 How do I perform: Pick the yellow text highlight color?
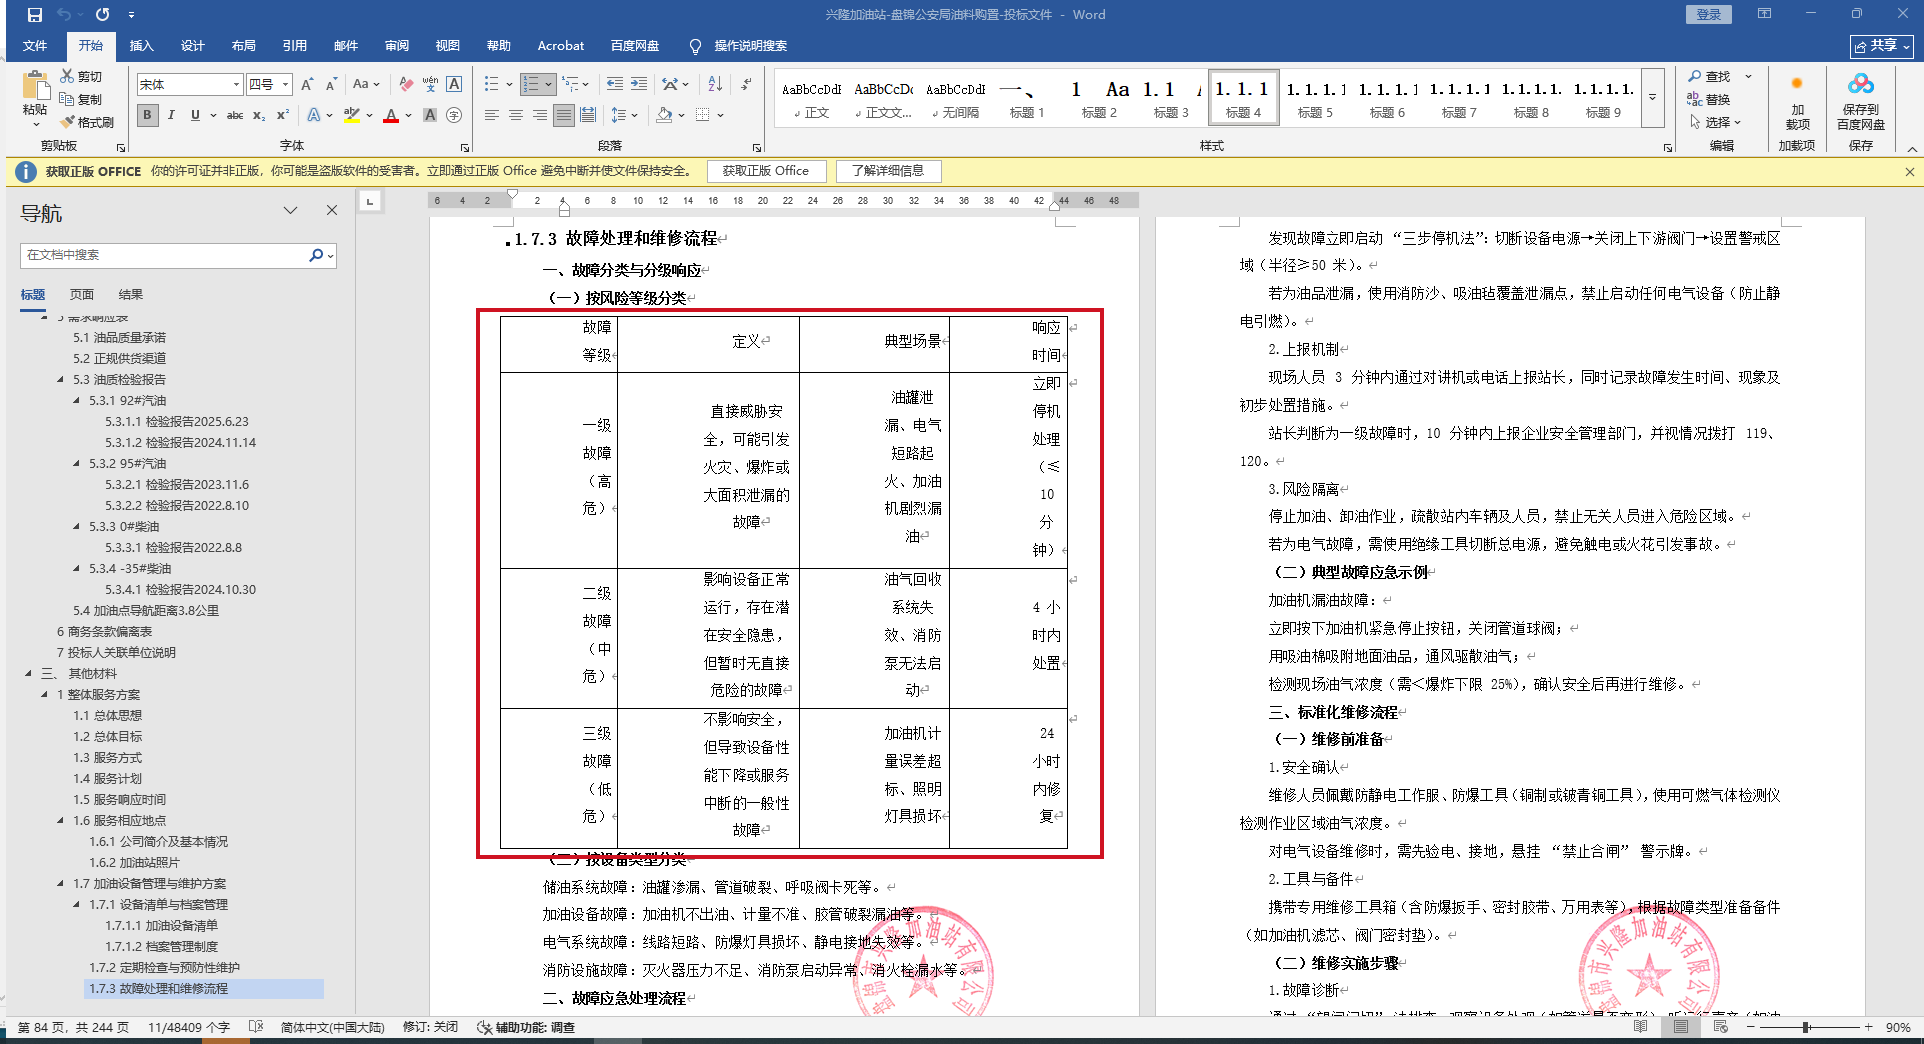coord(351,115)
